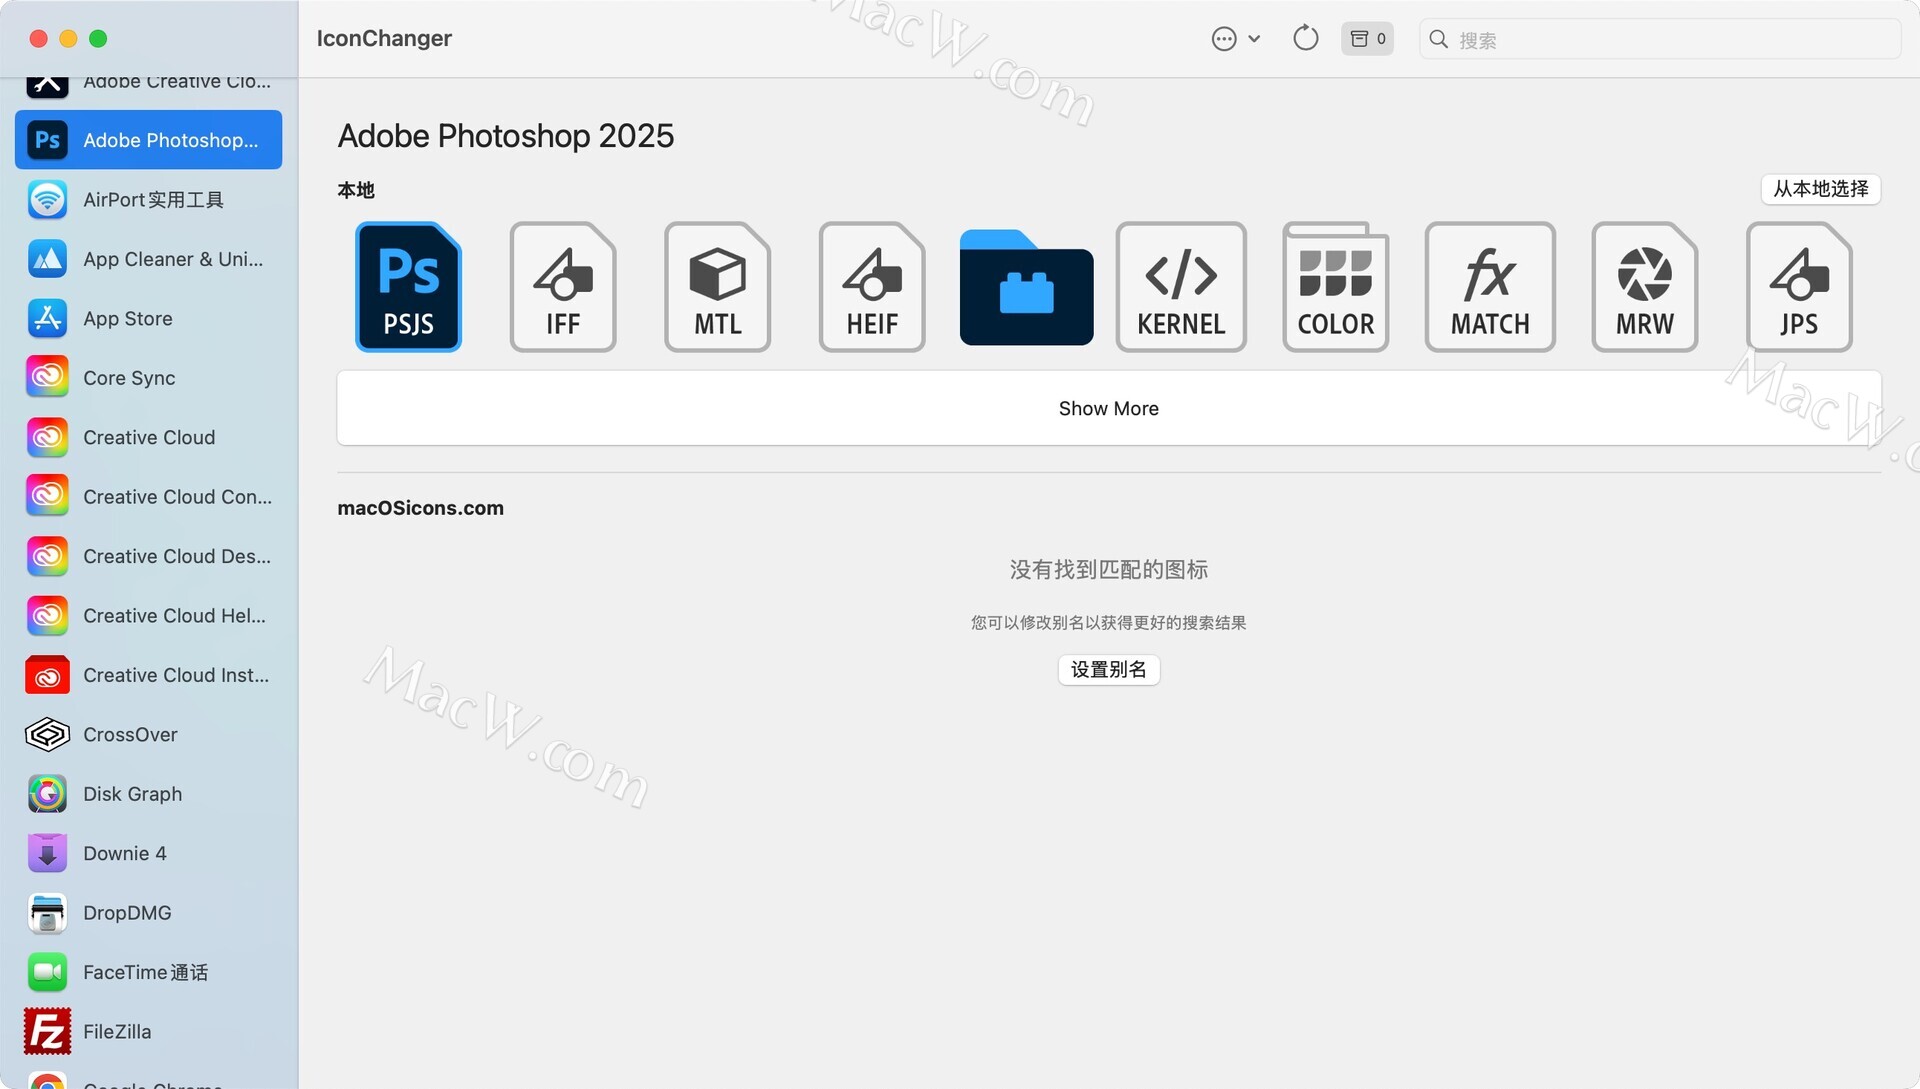Viewport: 1920px width, 1089px height.
Task: Click the CrossOver app icon
Action: [47, 734]
